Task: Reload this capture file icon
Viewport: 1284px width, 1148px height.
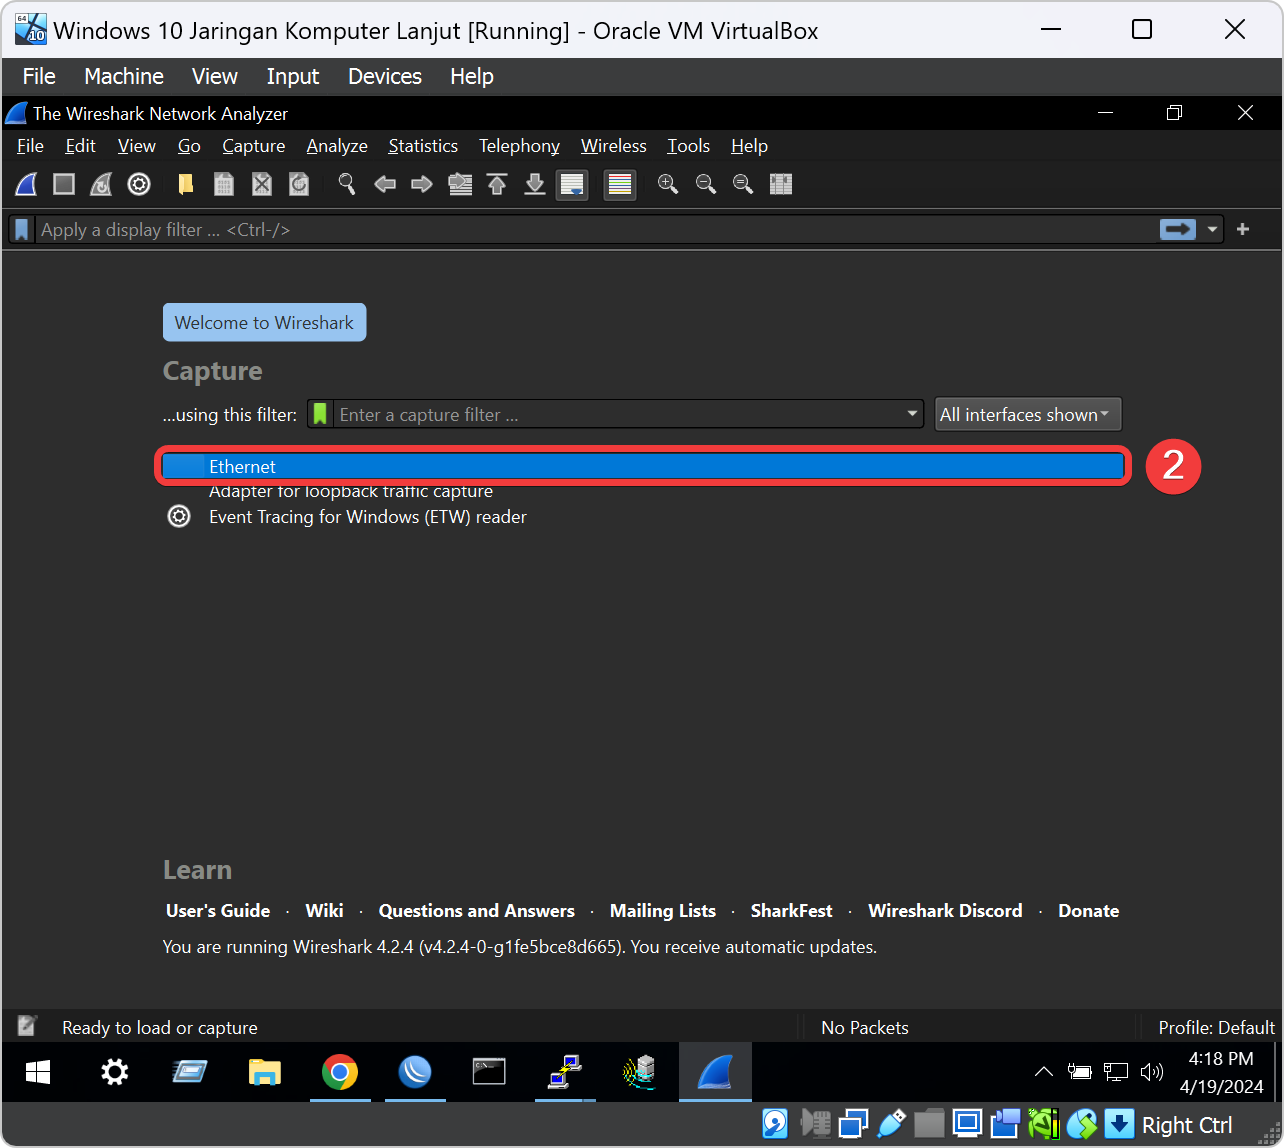Action: [299, 184]
